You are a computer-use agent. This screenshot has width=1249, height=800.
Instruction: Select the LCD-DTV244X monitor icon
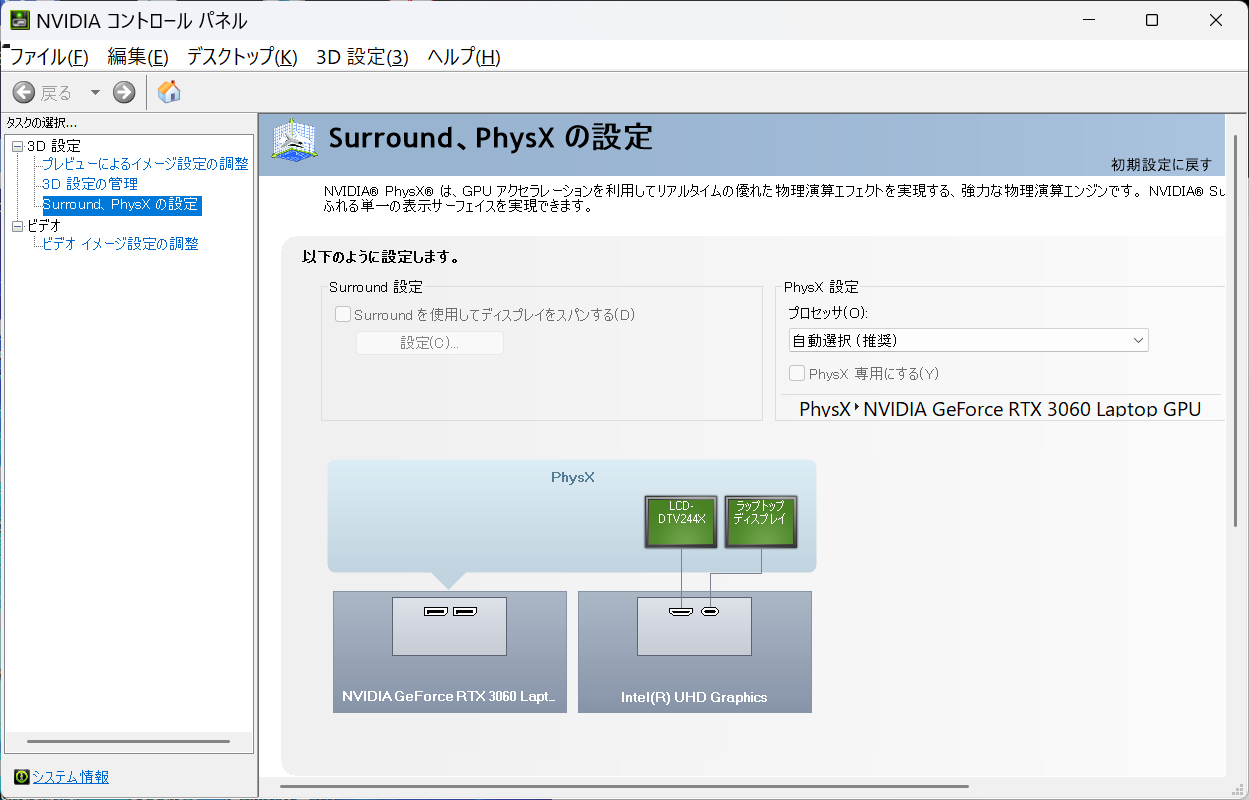click(x=681, y=521)
